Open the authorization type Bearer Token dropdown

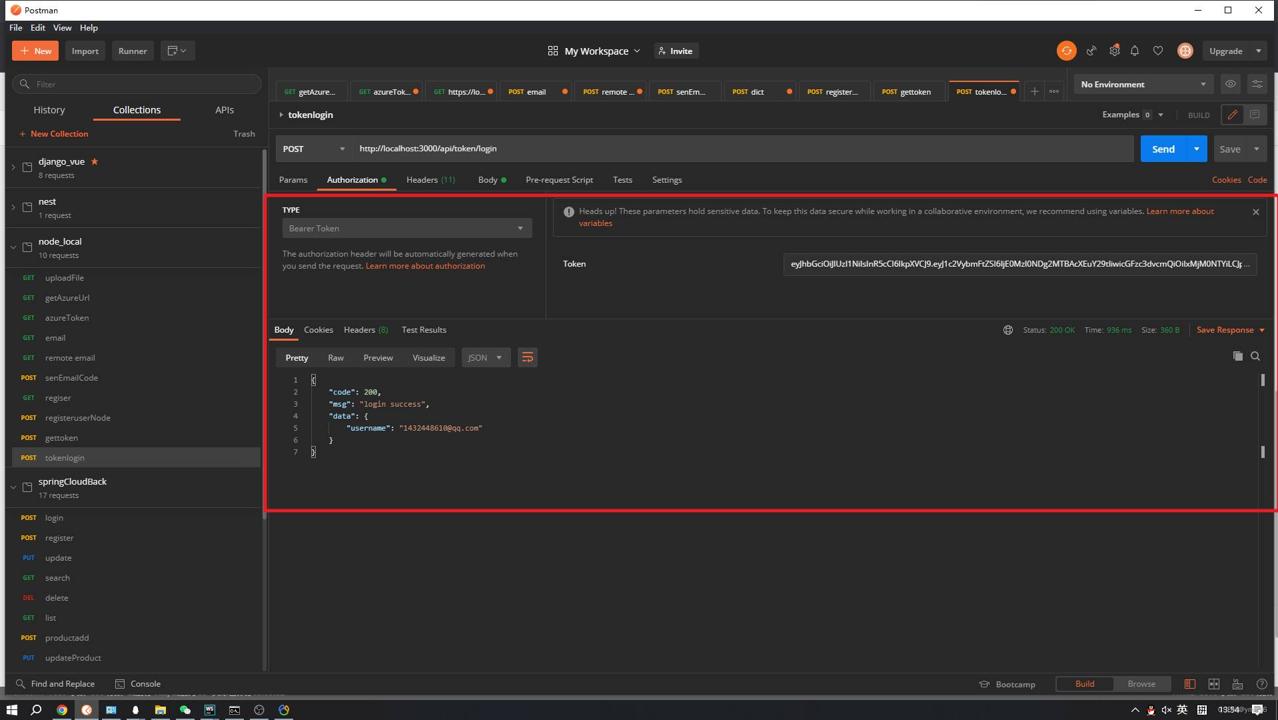pyautogui.click(x=407, y=229)
